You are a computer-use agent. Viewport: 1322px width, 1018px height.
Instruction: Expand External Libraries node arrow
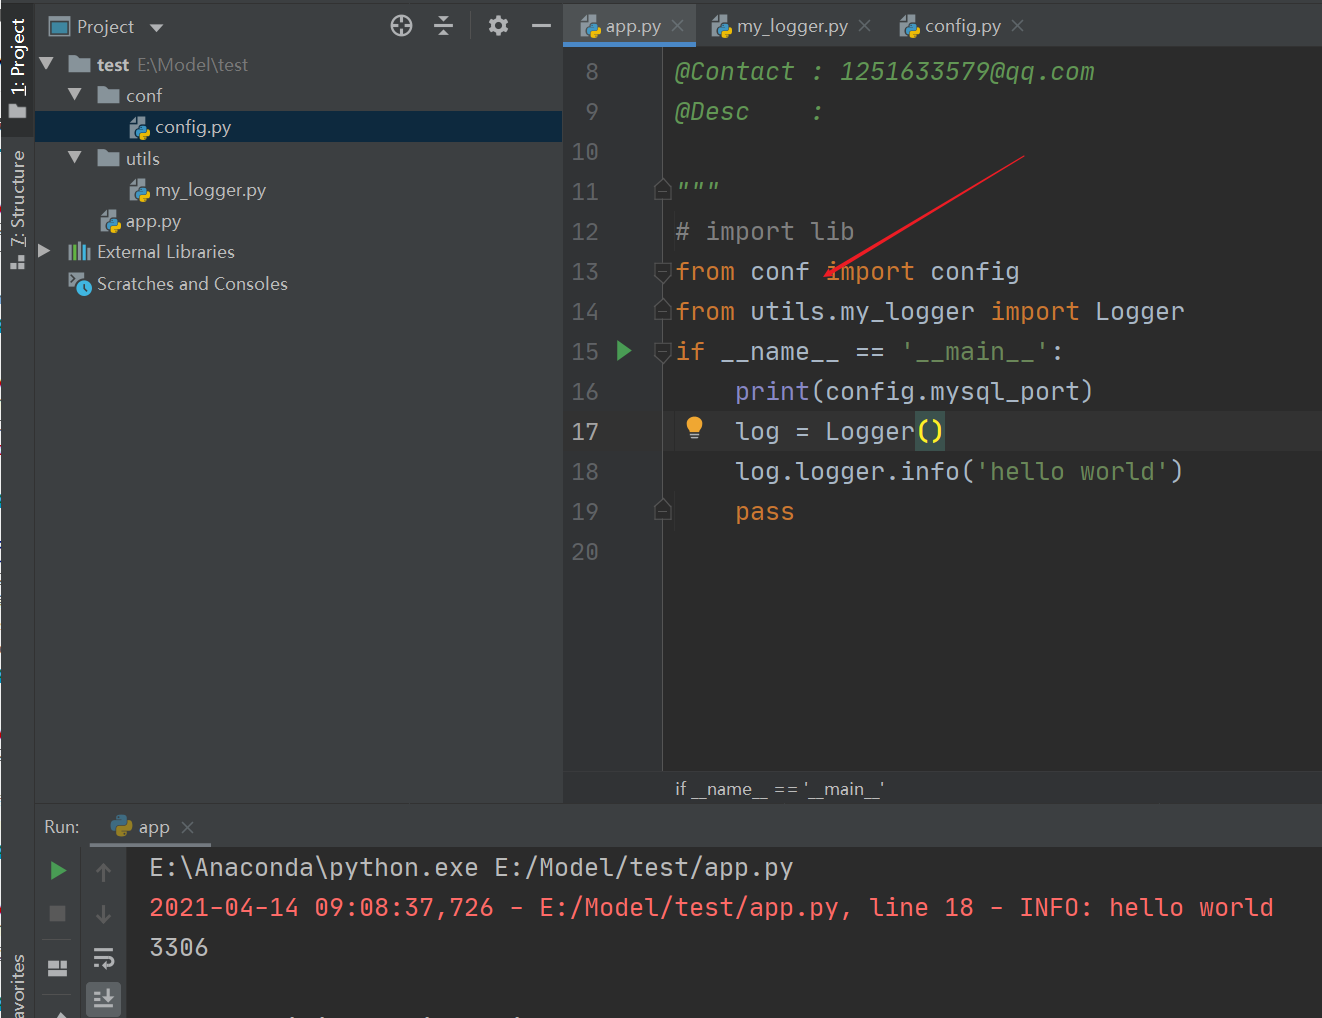click(44, 251)
